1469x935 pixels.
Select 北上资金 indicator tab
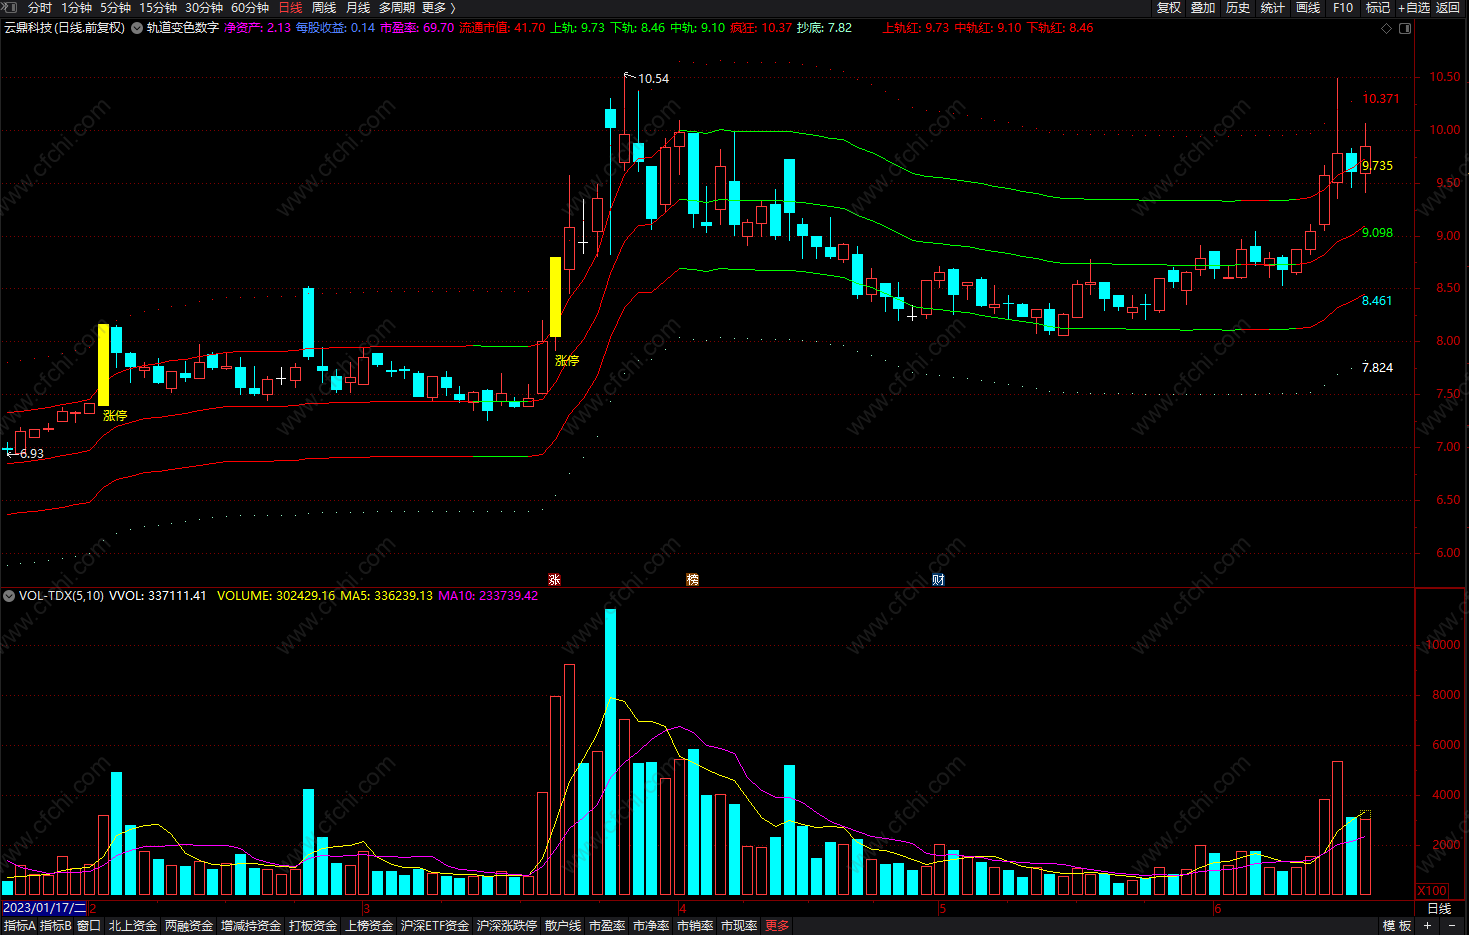133,926
